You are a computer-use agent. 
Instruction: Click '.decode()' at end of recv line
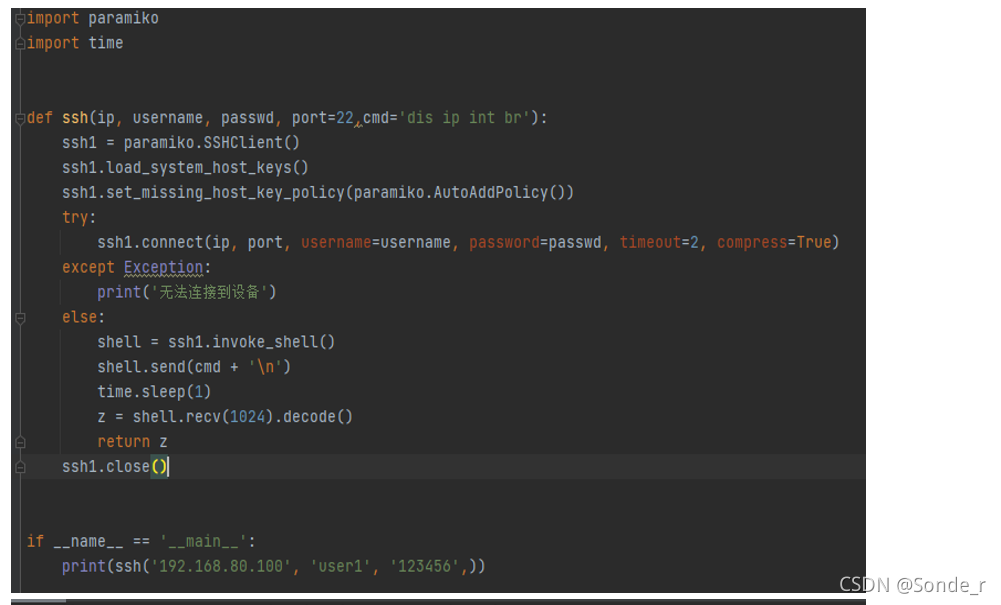pyautogui.click(x=313, y=417)
